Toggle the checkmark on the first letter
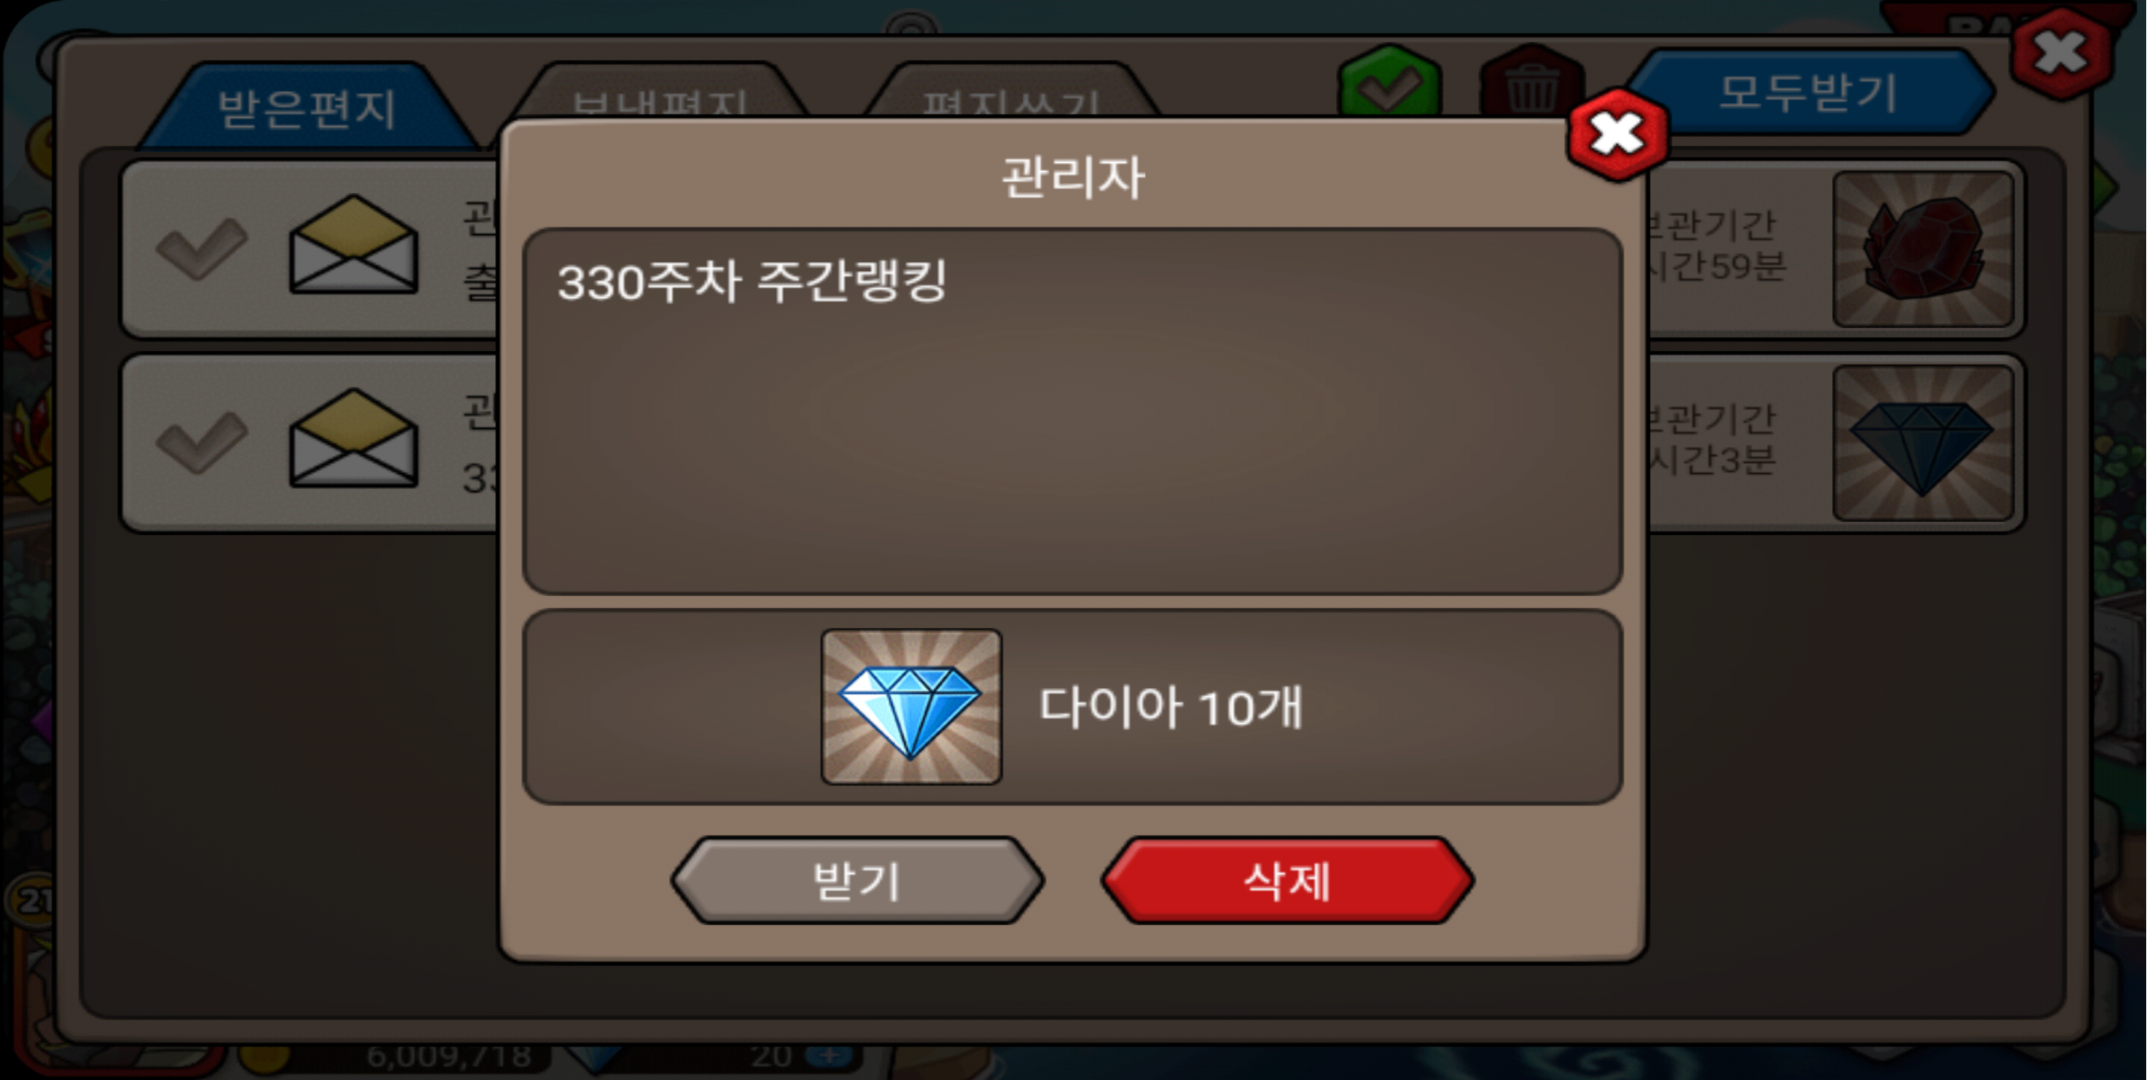Screen dimensions: 2147x1080 tap(203, 248)
